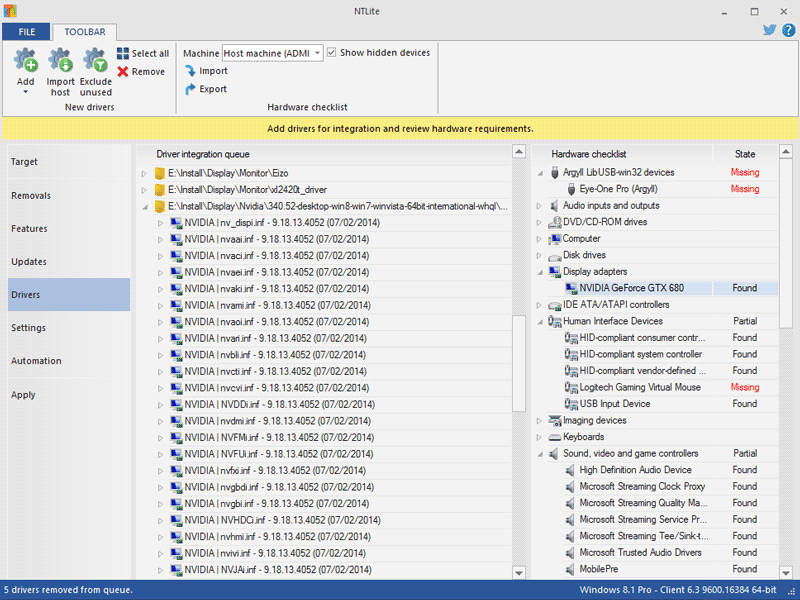
Task: Click the Imaging devices category icon
Action: [555, 420]
